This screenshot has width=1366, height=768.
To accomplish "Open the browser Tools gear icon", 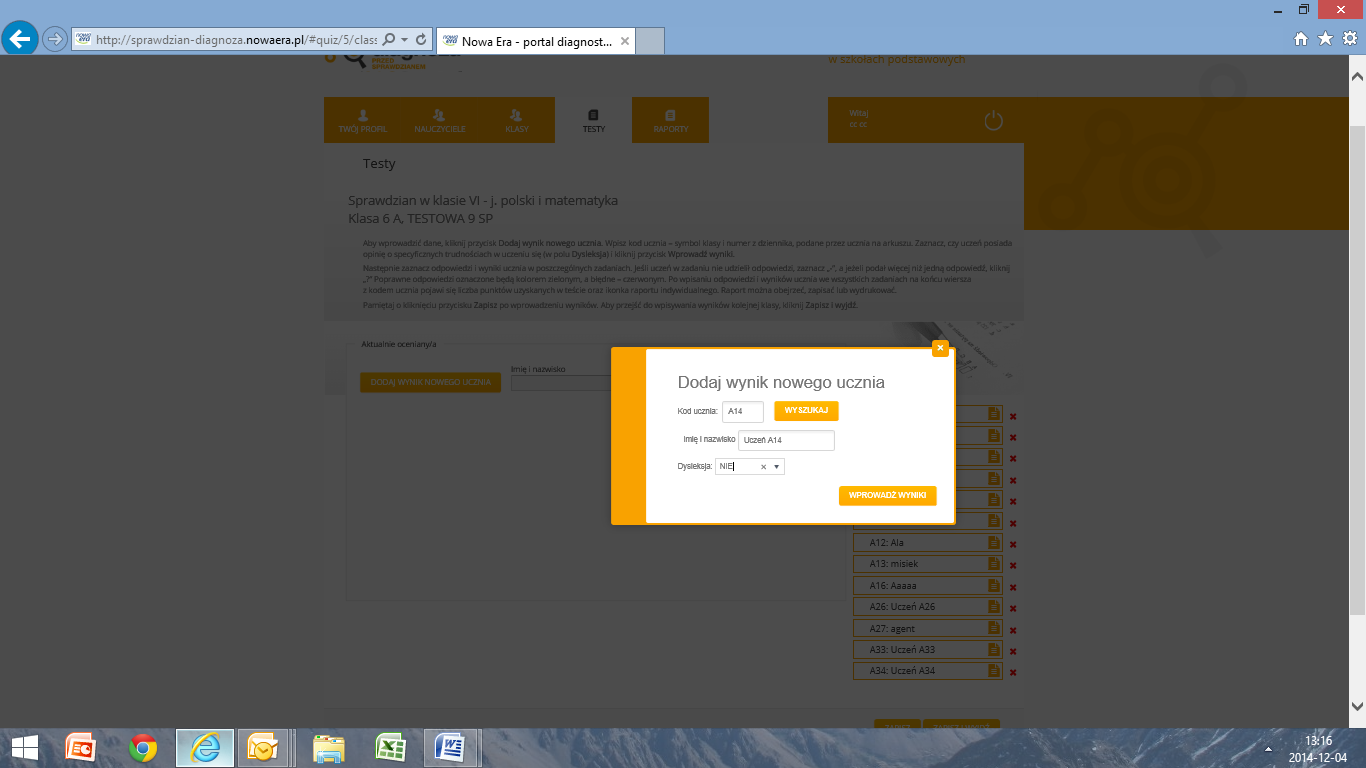I will click(x=1349, y=39).
